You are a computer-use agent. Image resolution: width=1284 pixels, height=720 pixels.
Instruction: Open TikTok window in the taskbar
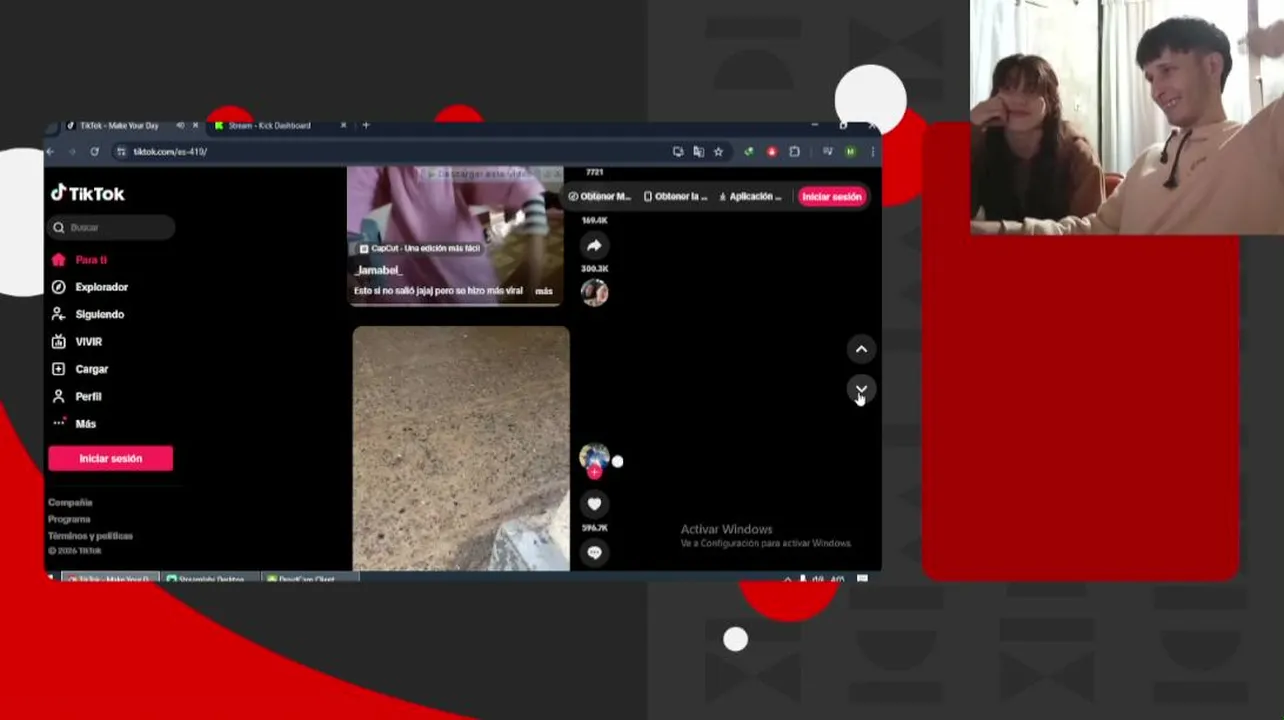pos(110,578)
